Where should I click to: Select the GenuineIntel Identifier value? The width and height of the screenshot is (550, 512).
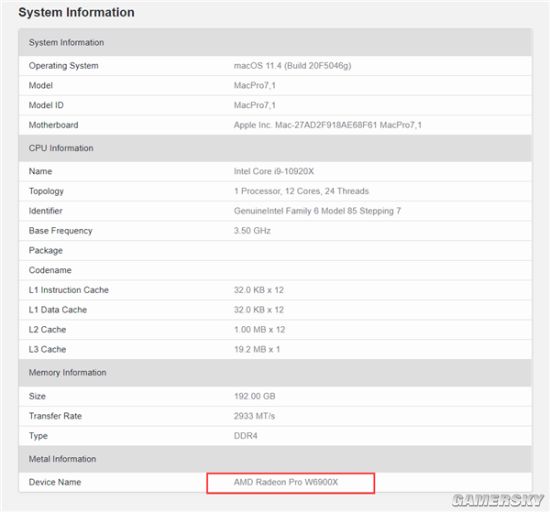317,211
